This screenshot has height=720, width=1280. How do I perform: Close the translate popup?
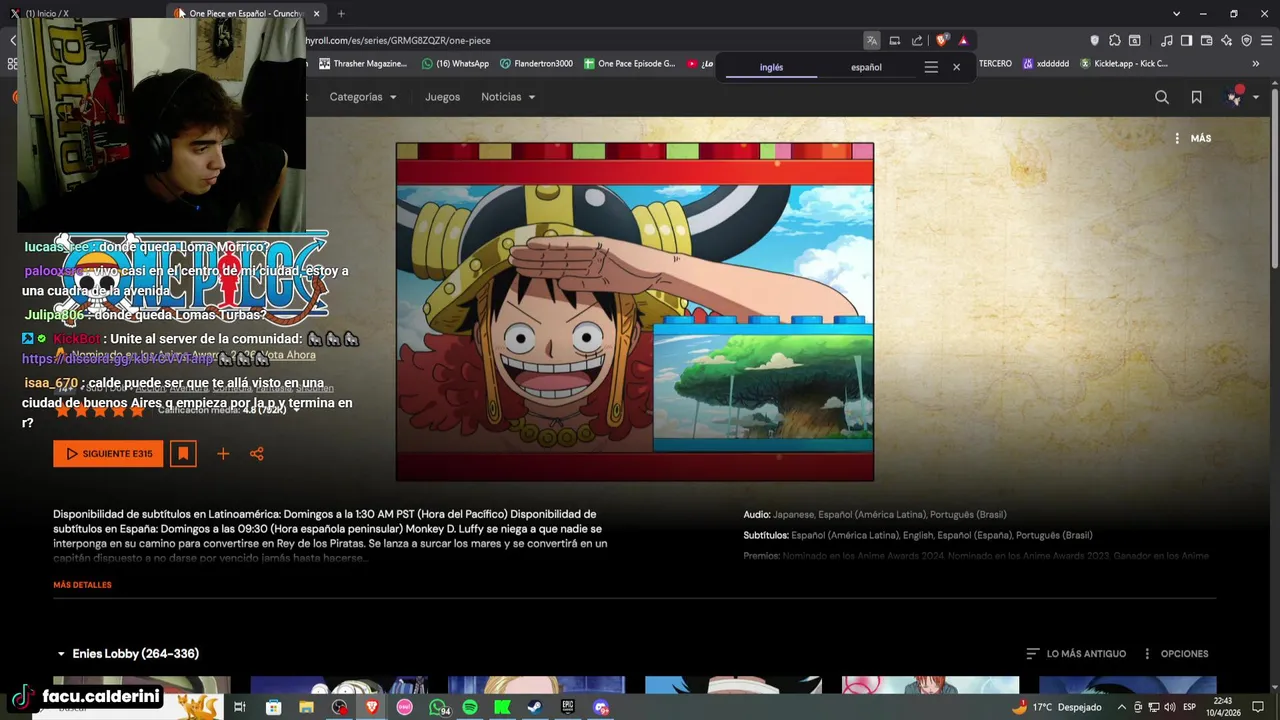click(956, 67)
